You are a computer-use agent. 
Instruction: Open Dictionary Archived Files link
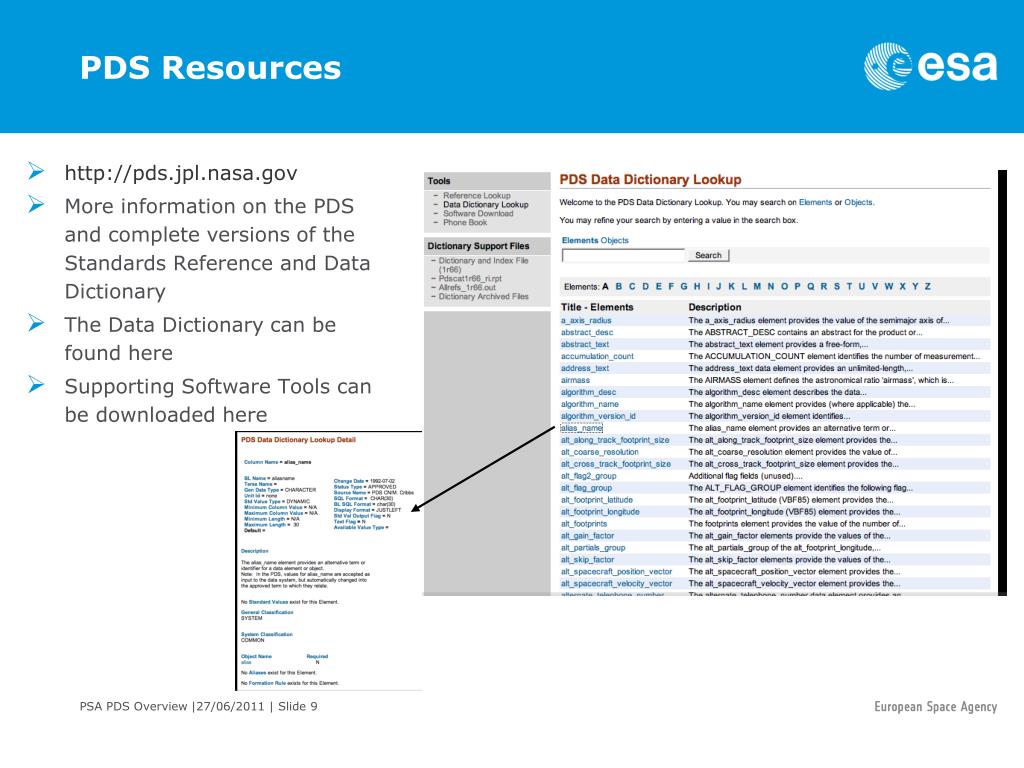[483, 296]
